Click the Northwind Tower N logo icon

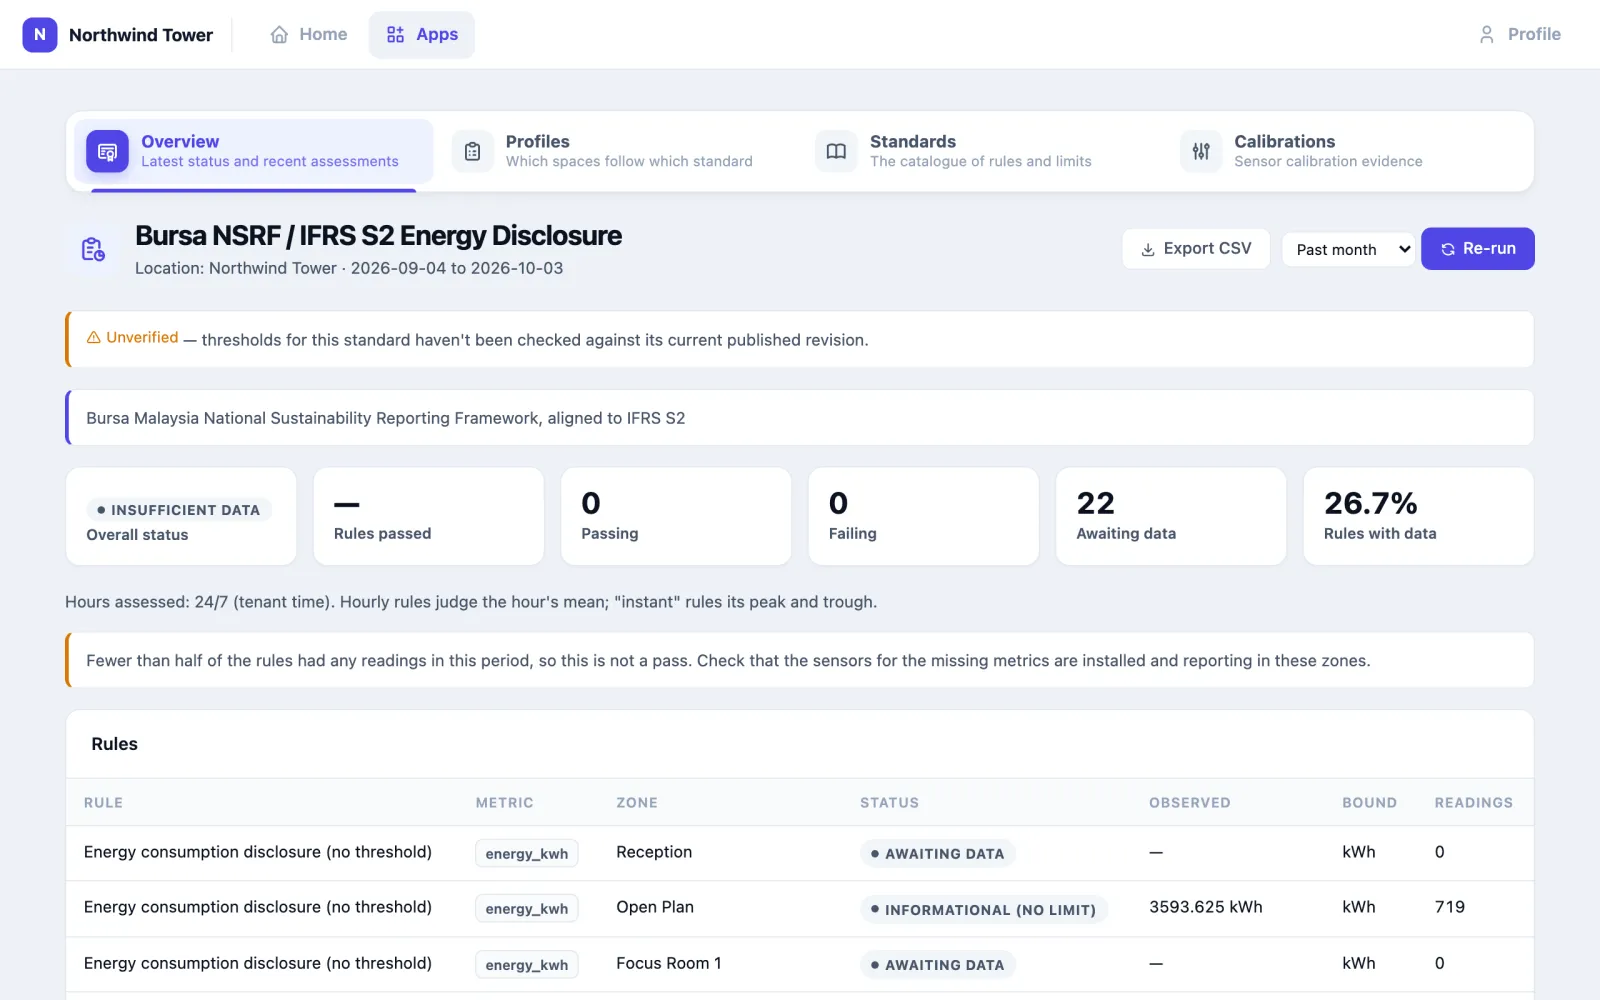(40, 34)
